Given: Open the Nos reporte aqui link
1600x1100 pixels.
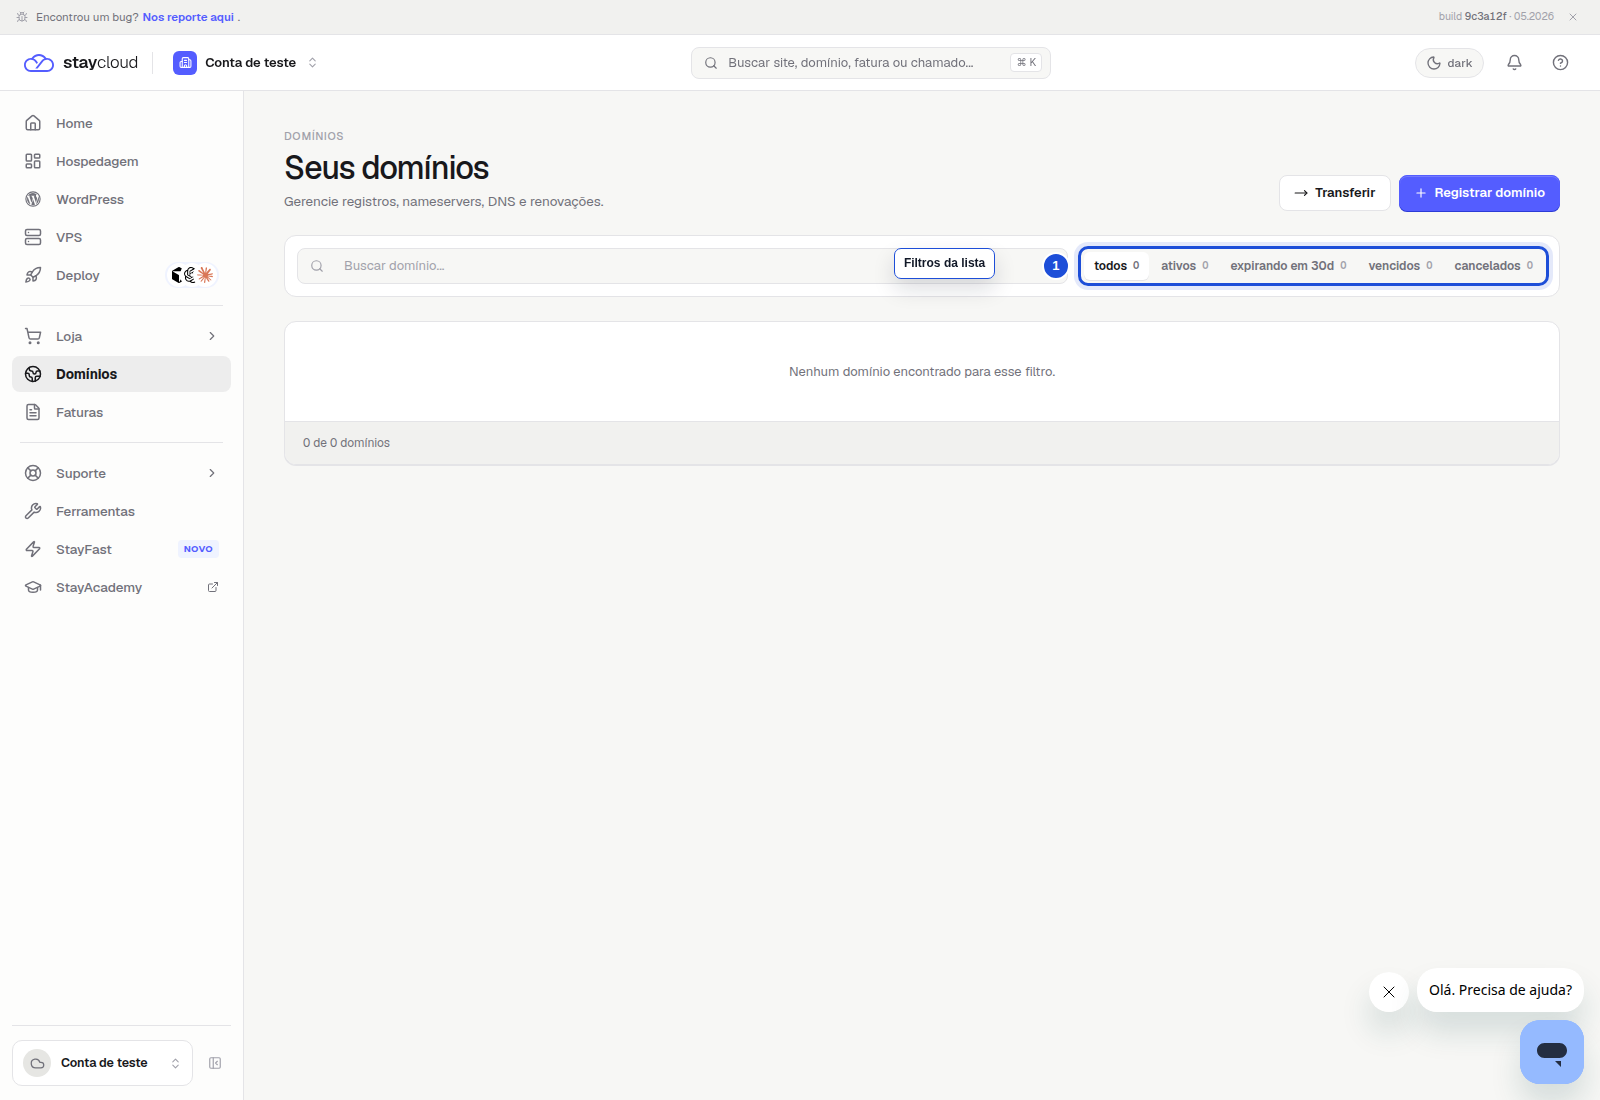Looking at the screenshot, I should tap(188, 17).
